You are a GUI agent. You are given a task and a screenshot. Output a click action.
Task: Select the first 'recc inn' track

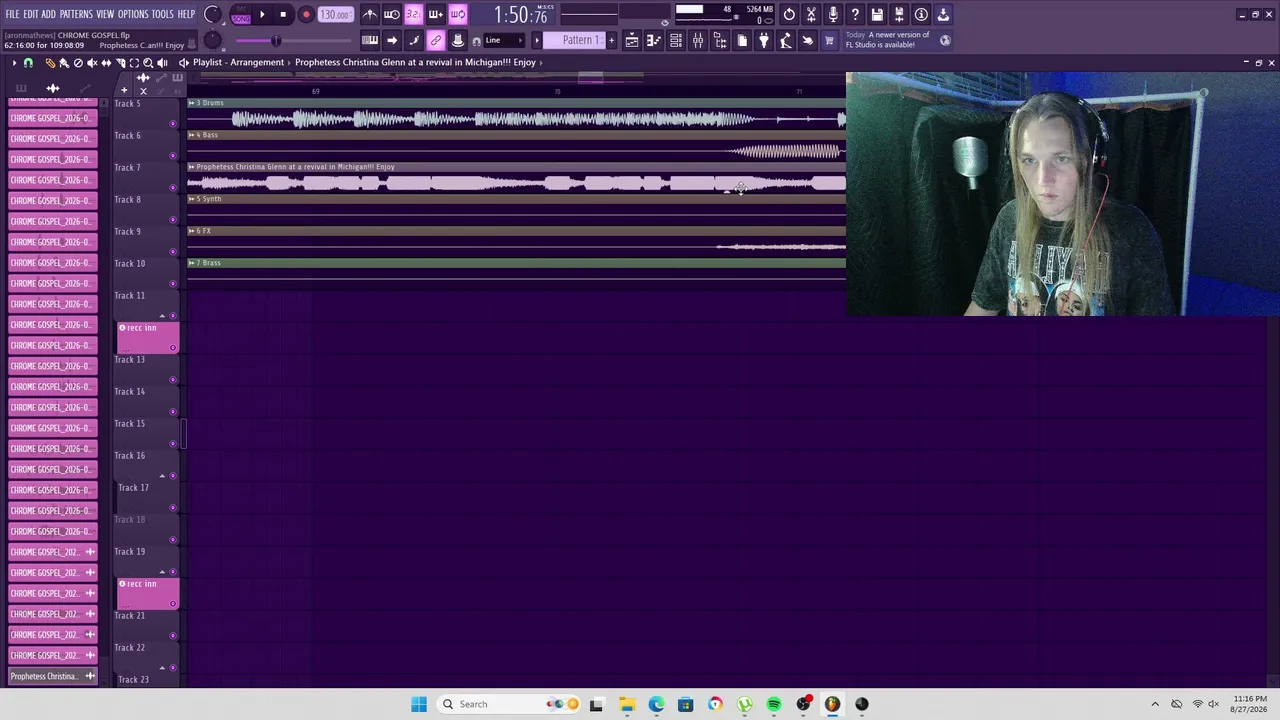tap(148, 336)
